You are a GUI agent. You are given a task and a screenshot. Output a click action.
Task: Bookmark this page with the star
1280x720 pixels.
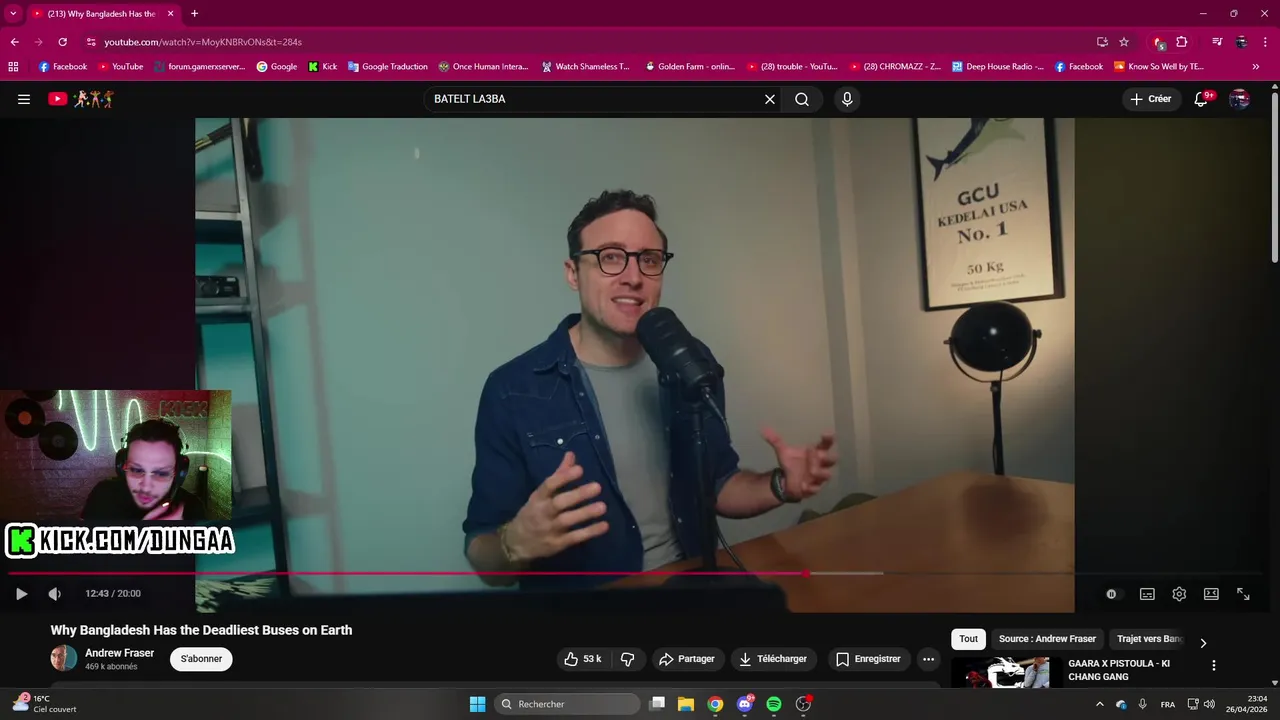pos(1124,42)
